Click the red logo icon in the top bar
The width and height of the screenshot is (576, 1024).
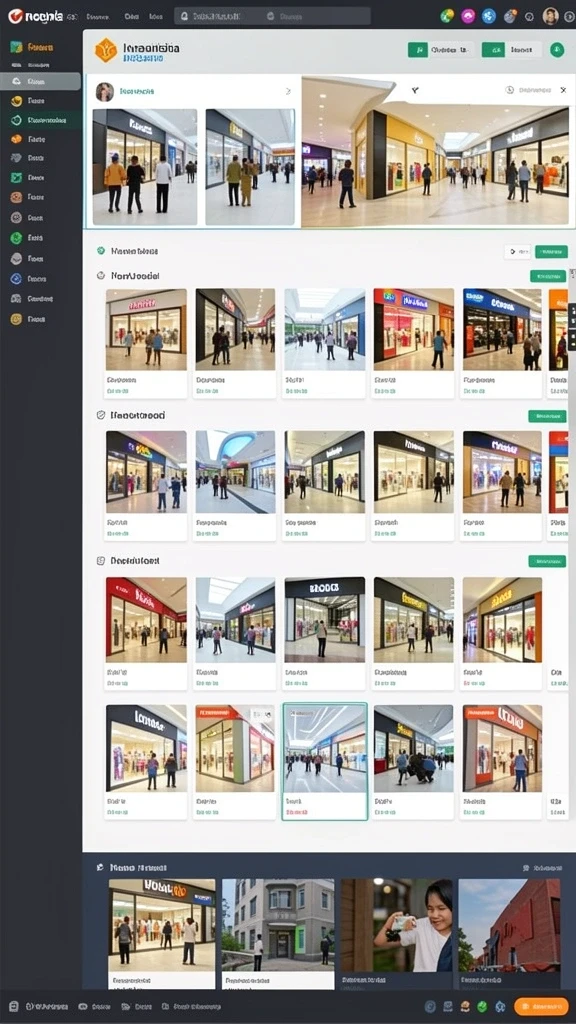point(16,16)
